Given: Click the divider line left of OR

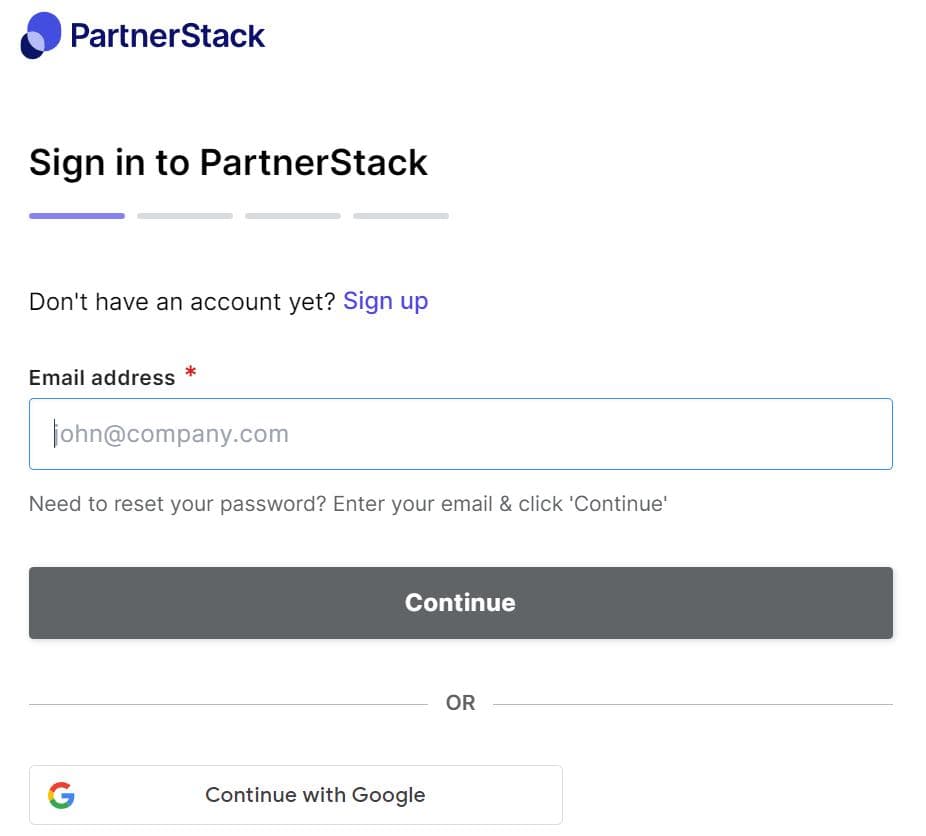Looking at the screenshot, I should point(228,704).
